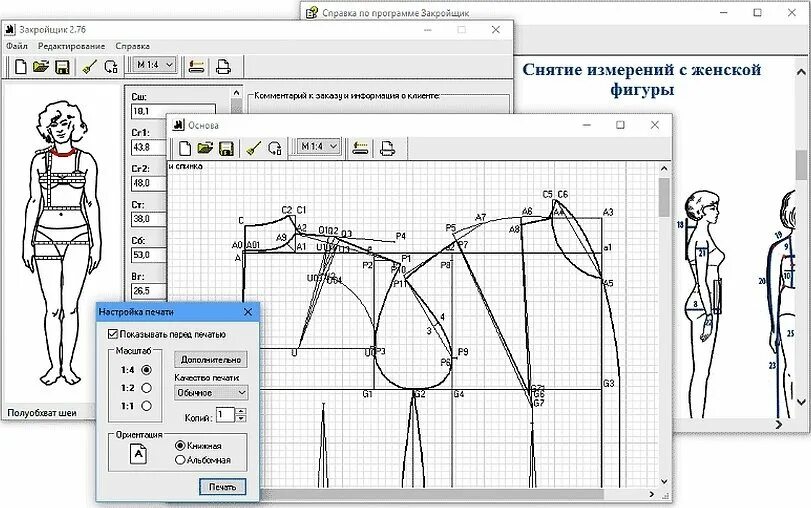811x508 pixels.
Task: Click New document icon in Закройщик 2.76 toolbar
Action: [21, 67]
